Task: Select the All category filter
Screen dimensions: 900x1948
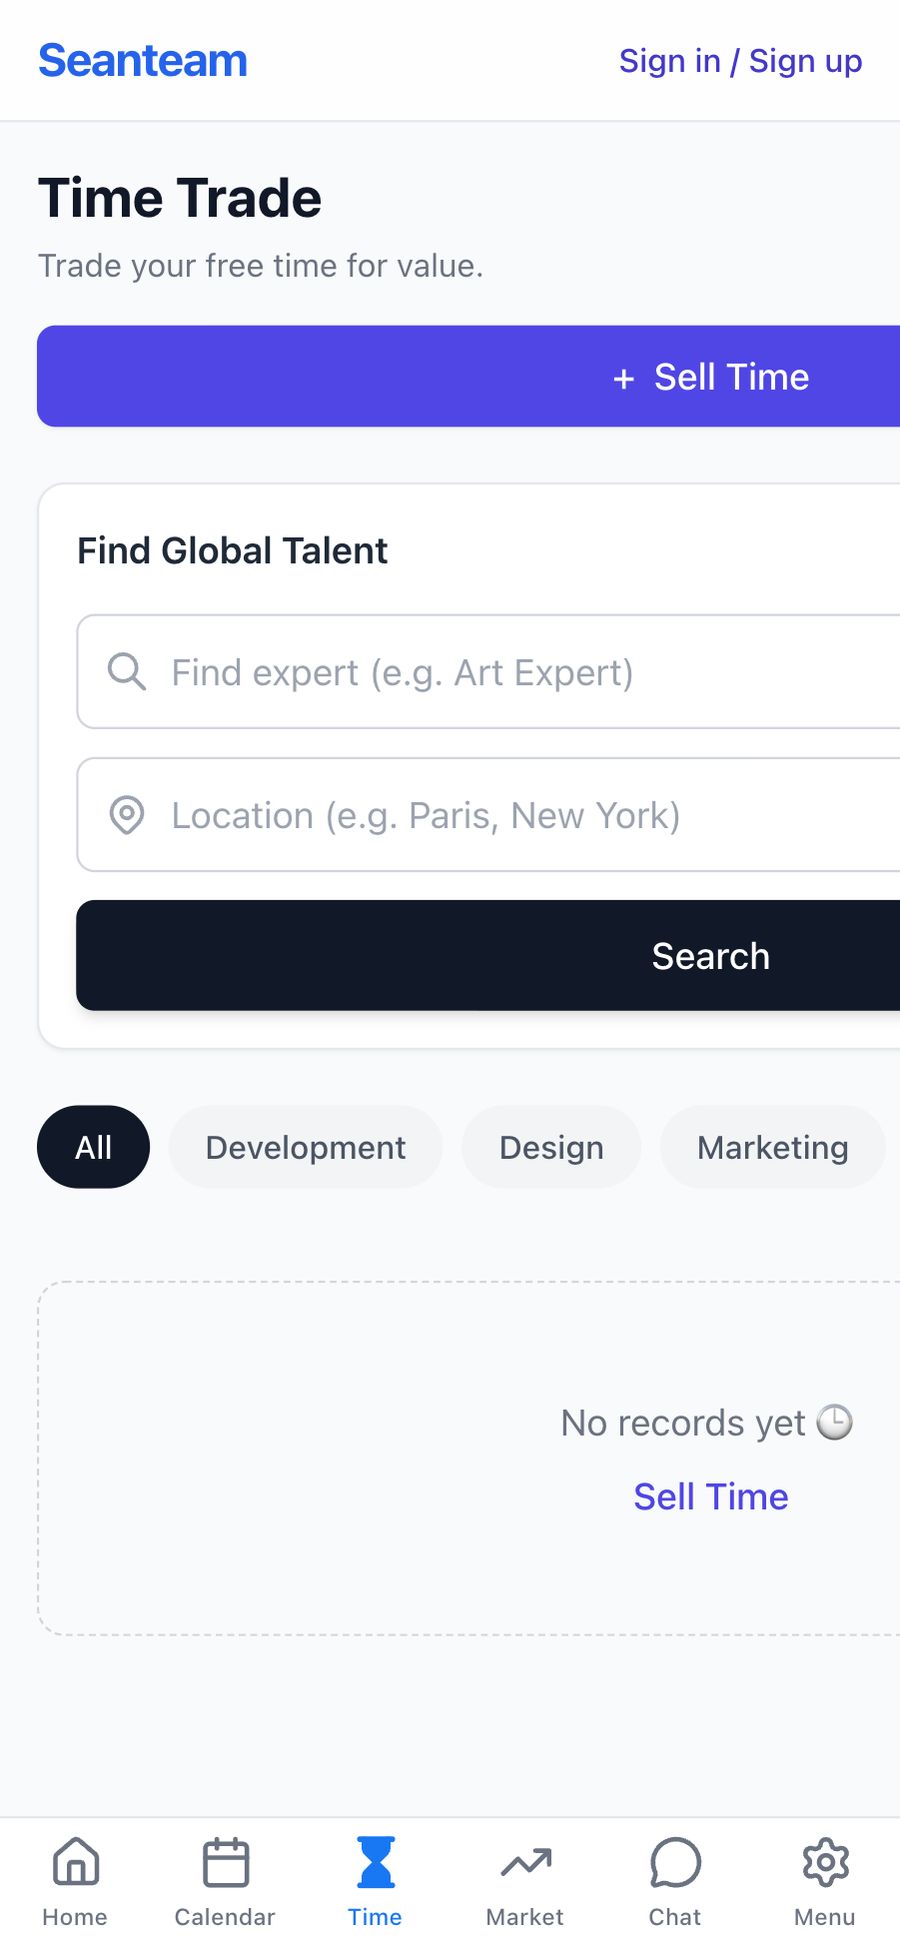Action: (x=93, y=1147)
